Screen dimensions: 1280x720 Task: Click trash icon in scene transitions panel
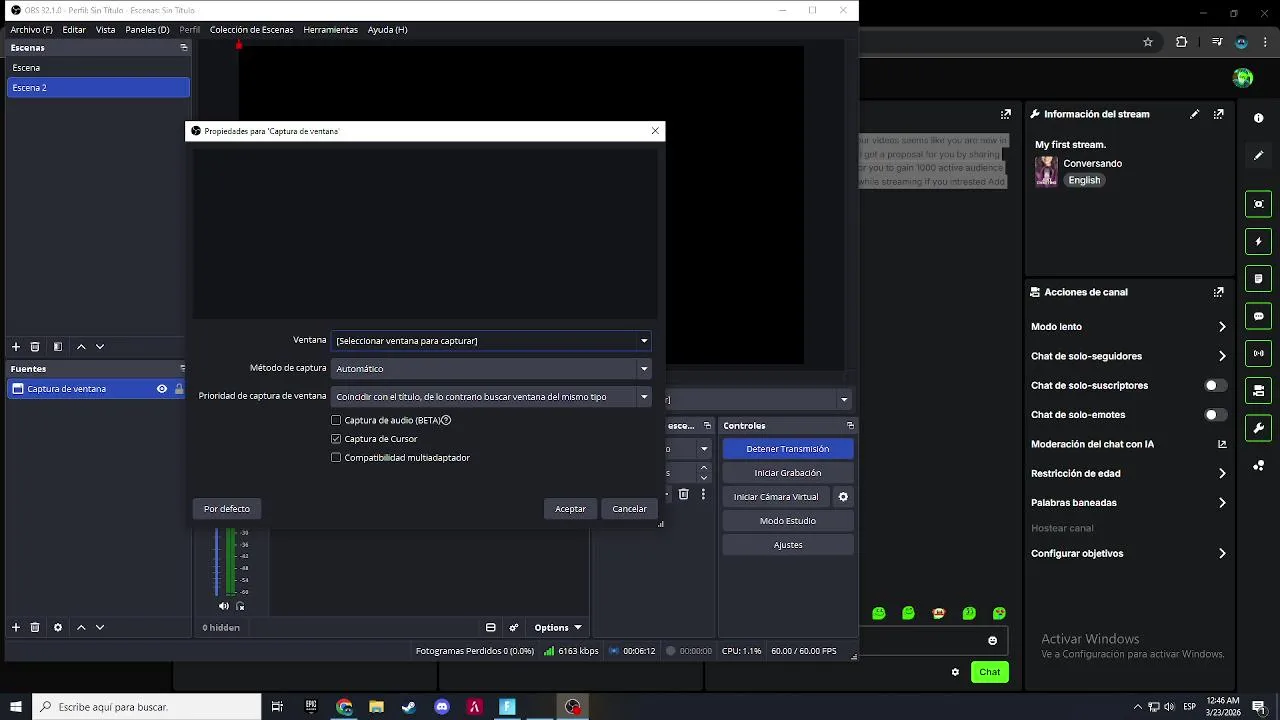[684, 494]
